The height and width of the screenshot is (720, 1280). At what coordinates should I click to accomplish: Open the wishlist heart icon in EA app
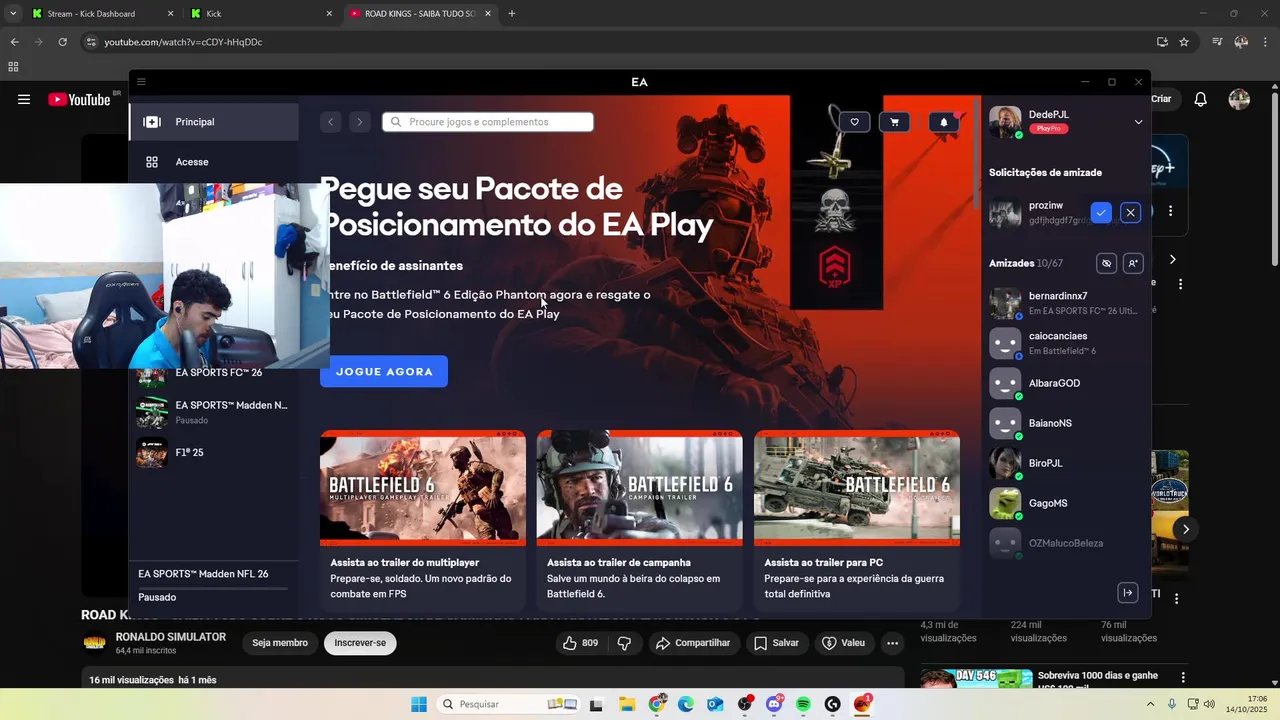(854, 122)
